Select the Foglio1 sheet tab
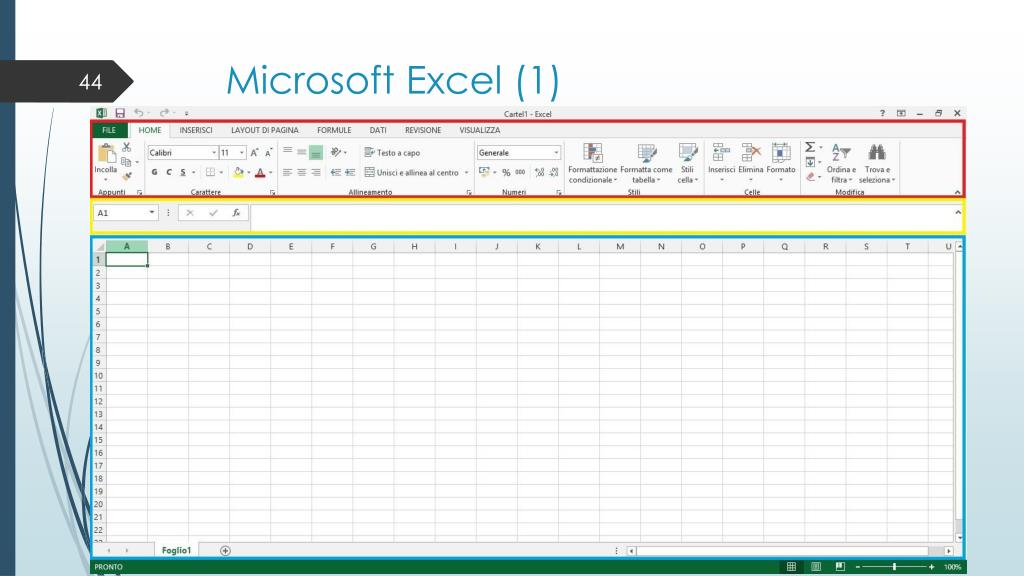Screen dimensions: 1024x576 tap(176, 551)
